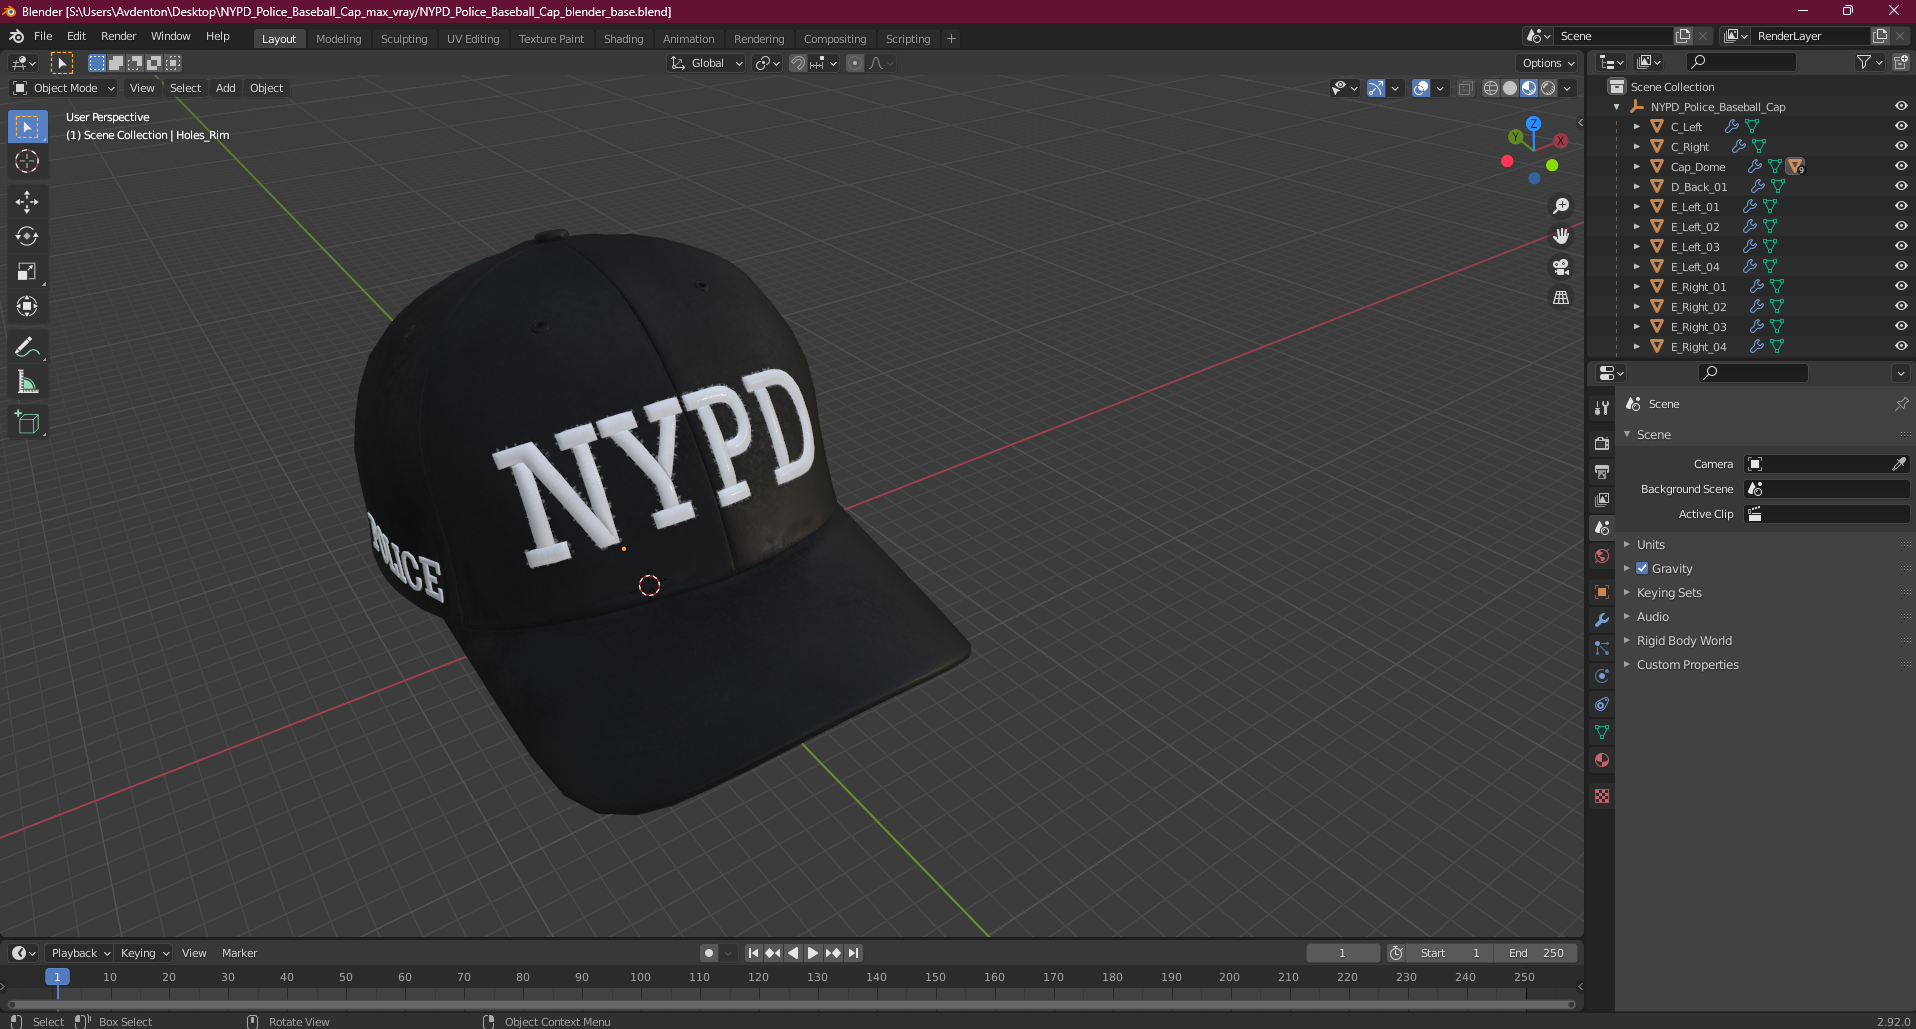Hide the NYPD_Police_Baseball_Cap collection

(x=1901, y=106)
